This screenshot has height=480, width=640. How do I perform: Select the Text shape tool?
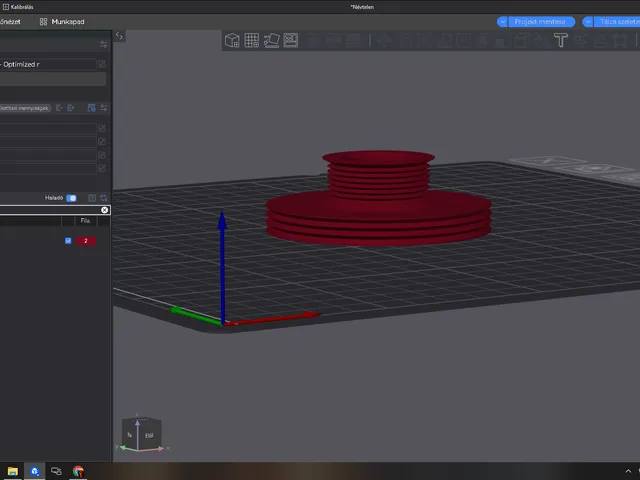pyautogui.click(x=561, y=40)
